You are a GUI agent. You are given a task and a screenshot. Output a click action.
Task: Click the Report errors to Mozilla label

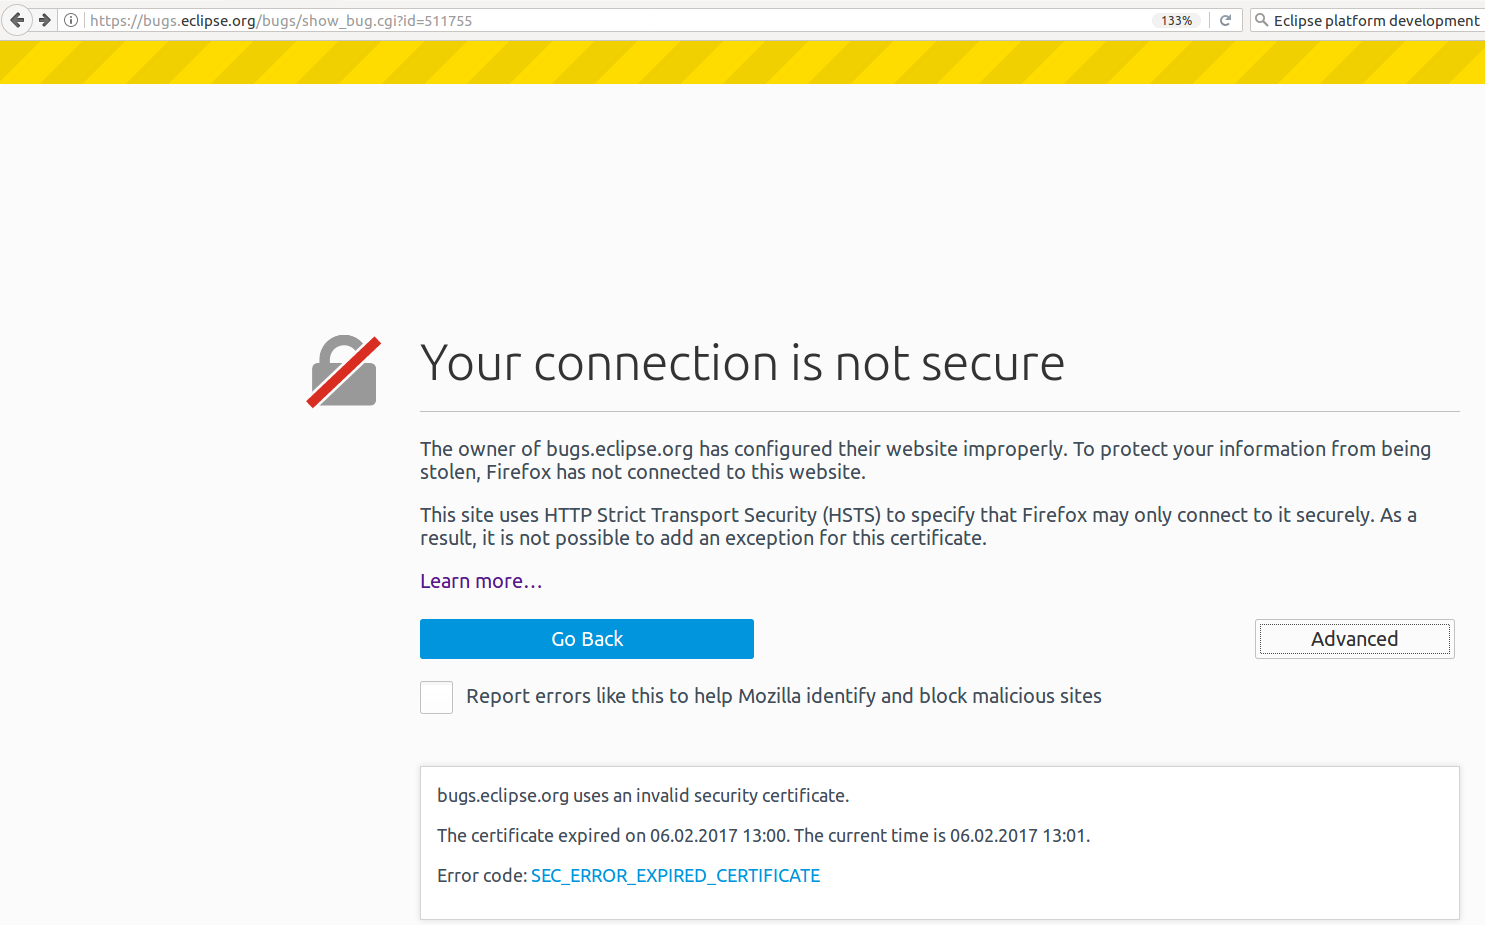tap(784, 696)
